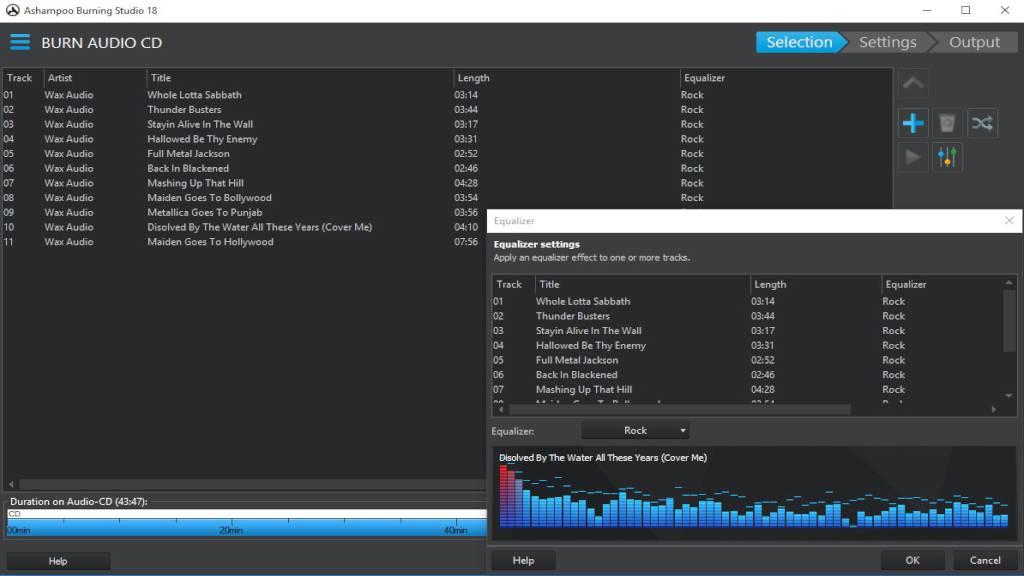Click Cancel in the Equalizer dialog
The image size is (1024, 576).
pos(985,560)
